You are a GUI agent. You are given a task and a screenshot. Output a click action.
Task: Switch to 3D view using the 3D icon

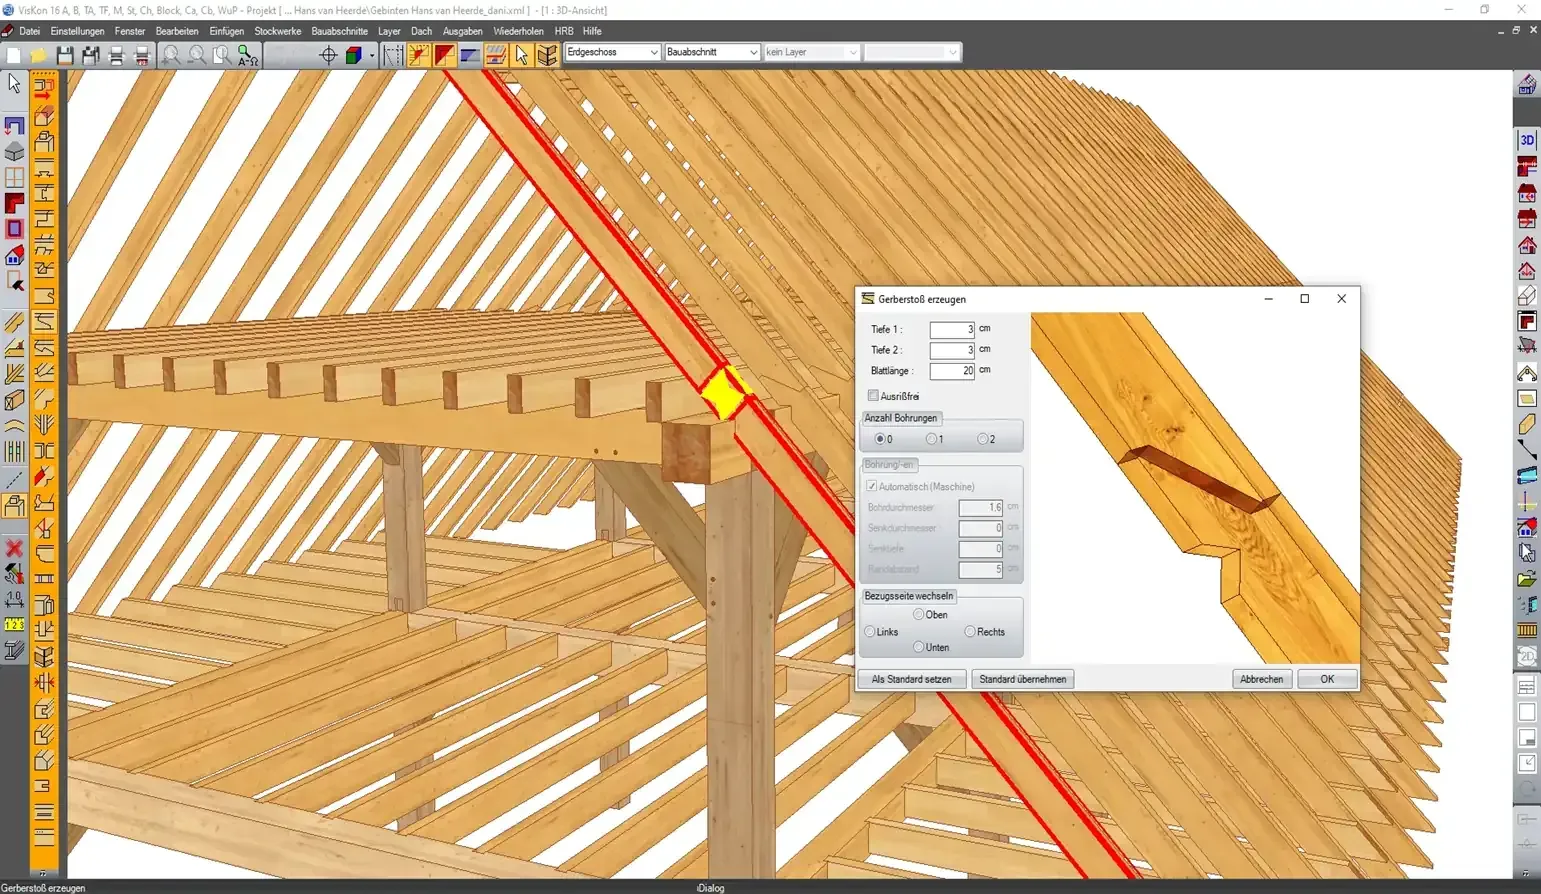(x=1527, y=140)
